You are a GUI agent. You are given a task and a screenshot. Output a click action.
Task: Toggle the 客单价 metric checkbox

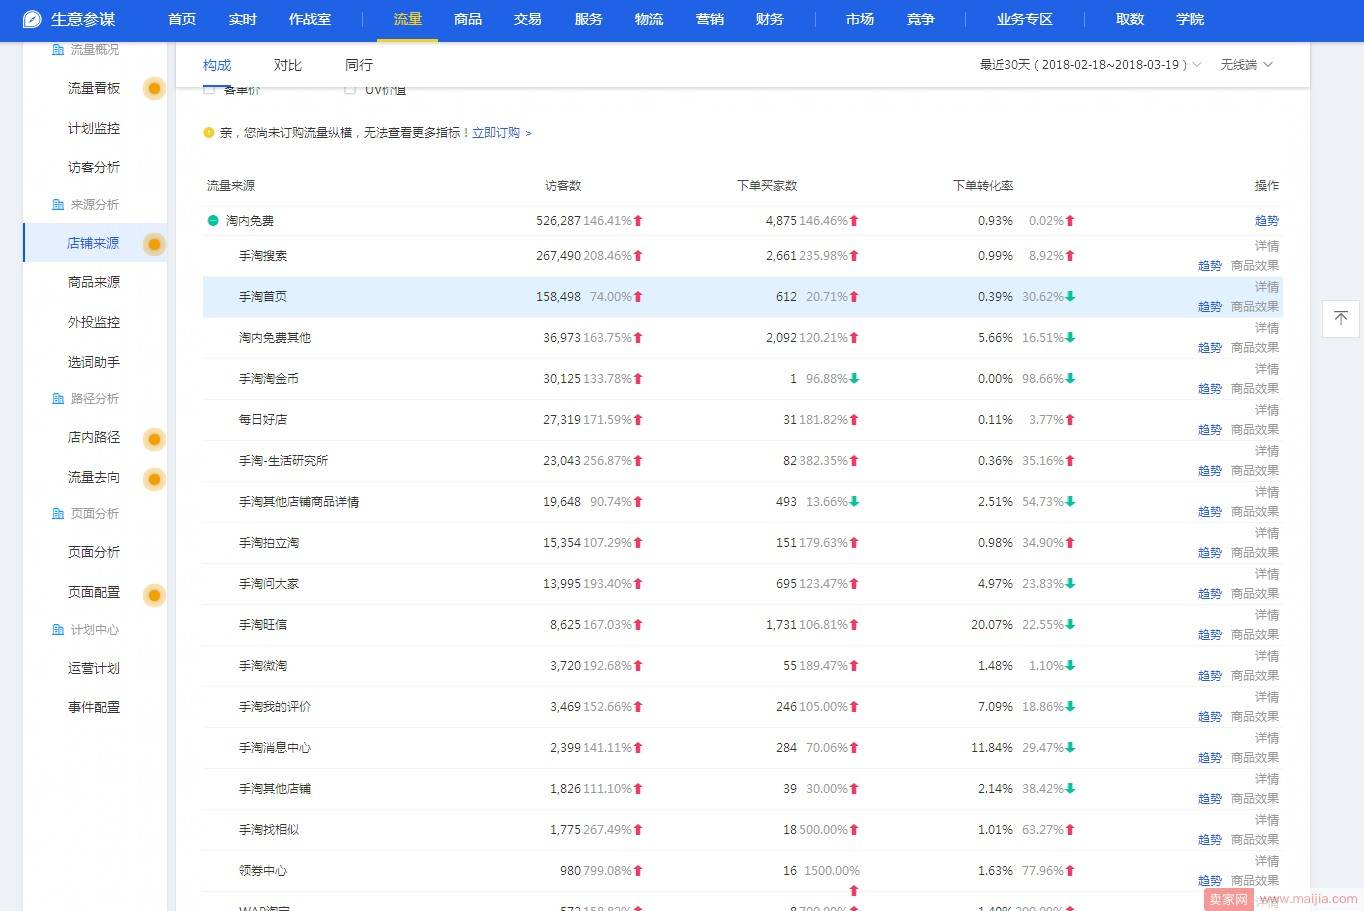pyautogui.click(x=209, y=89)
